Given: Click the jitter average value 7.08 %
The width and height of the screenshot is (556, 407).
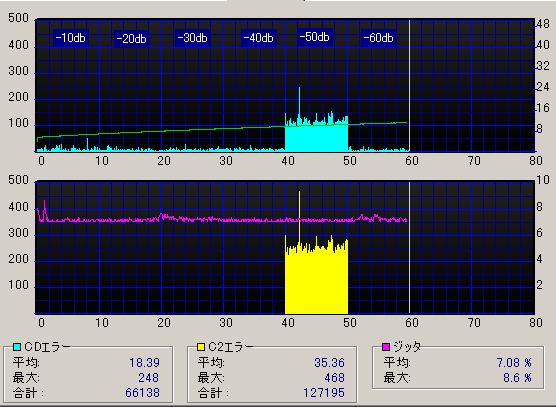Looking at the screenshot, I should (x=514, y=363).
